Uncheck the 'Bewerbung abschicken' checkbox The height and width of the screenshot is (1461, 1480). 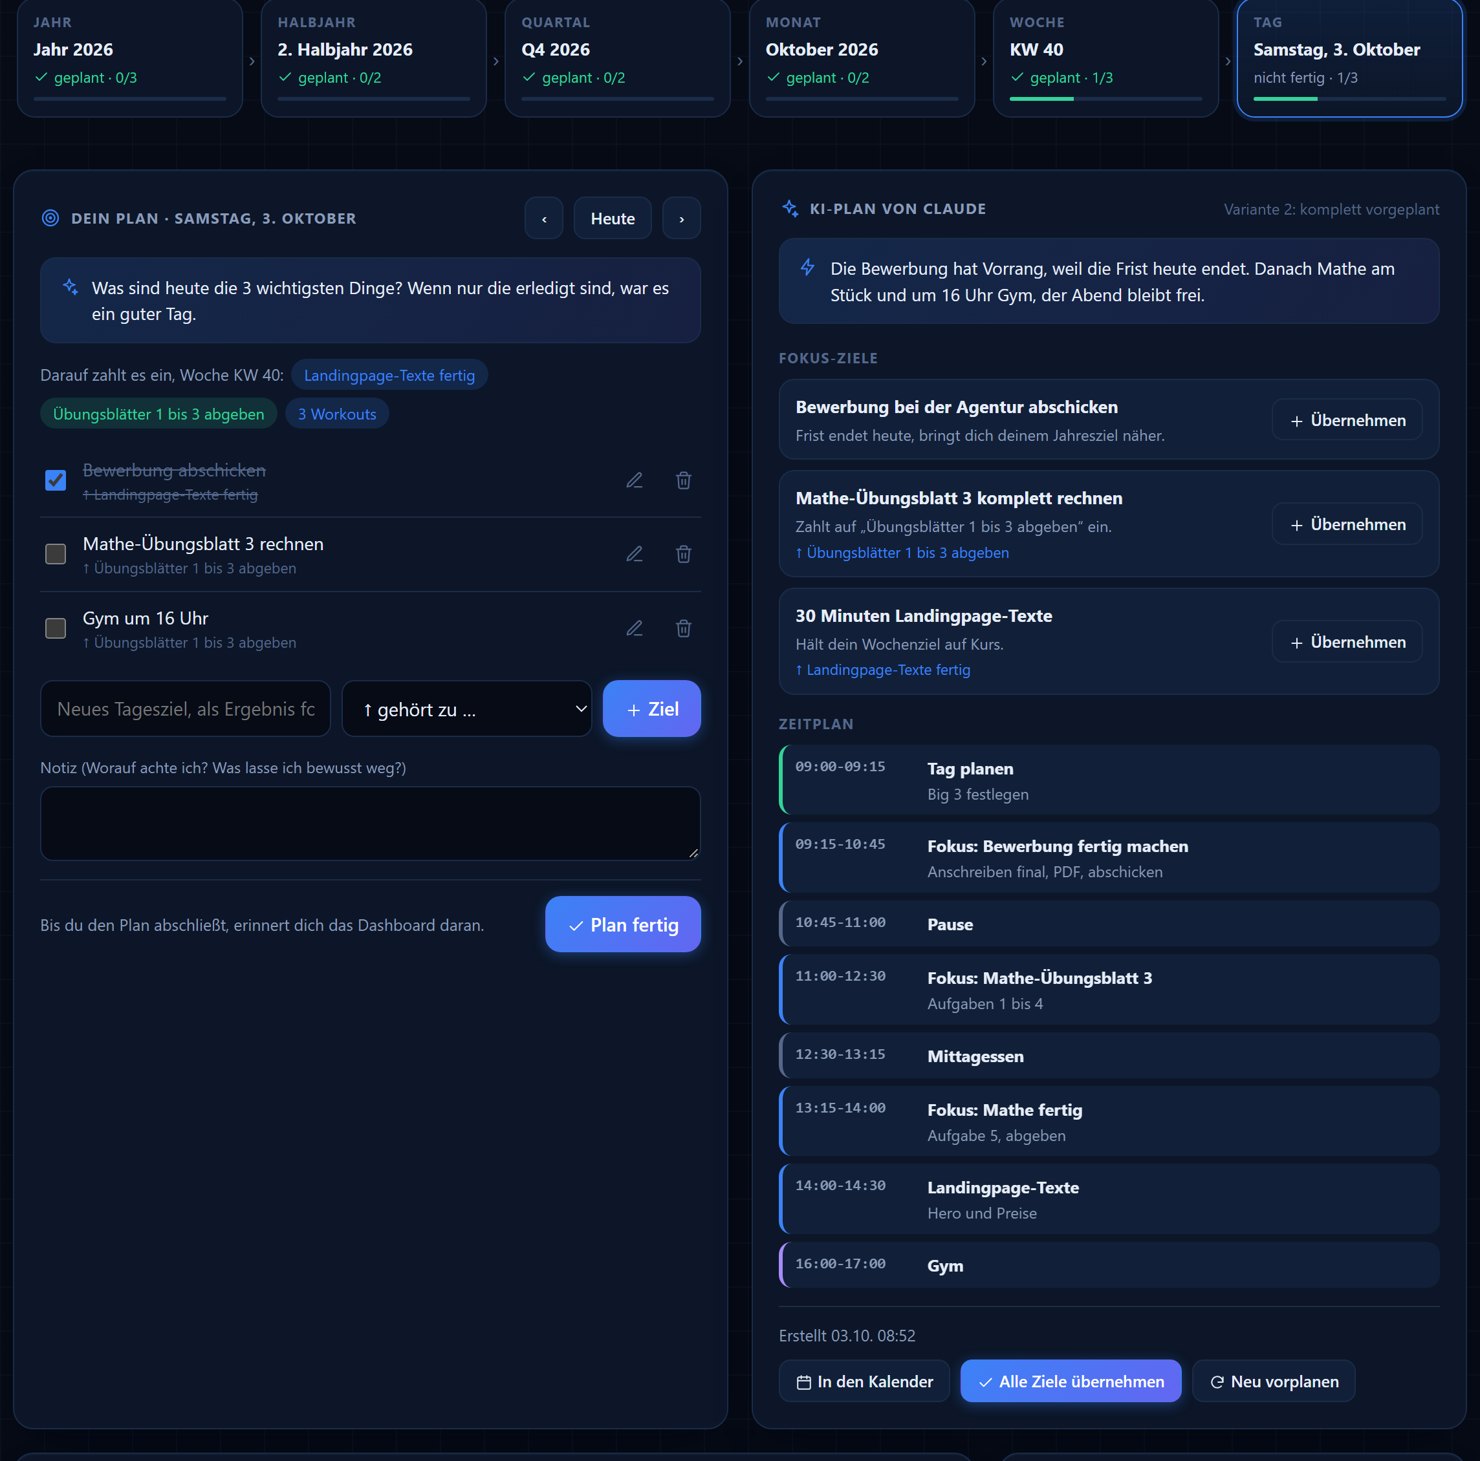coord(56,480)
